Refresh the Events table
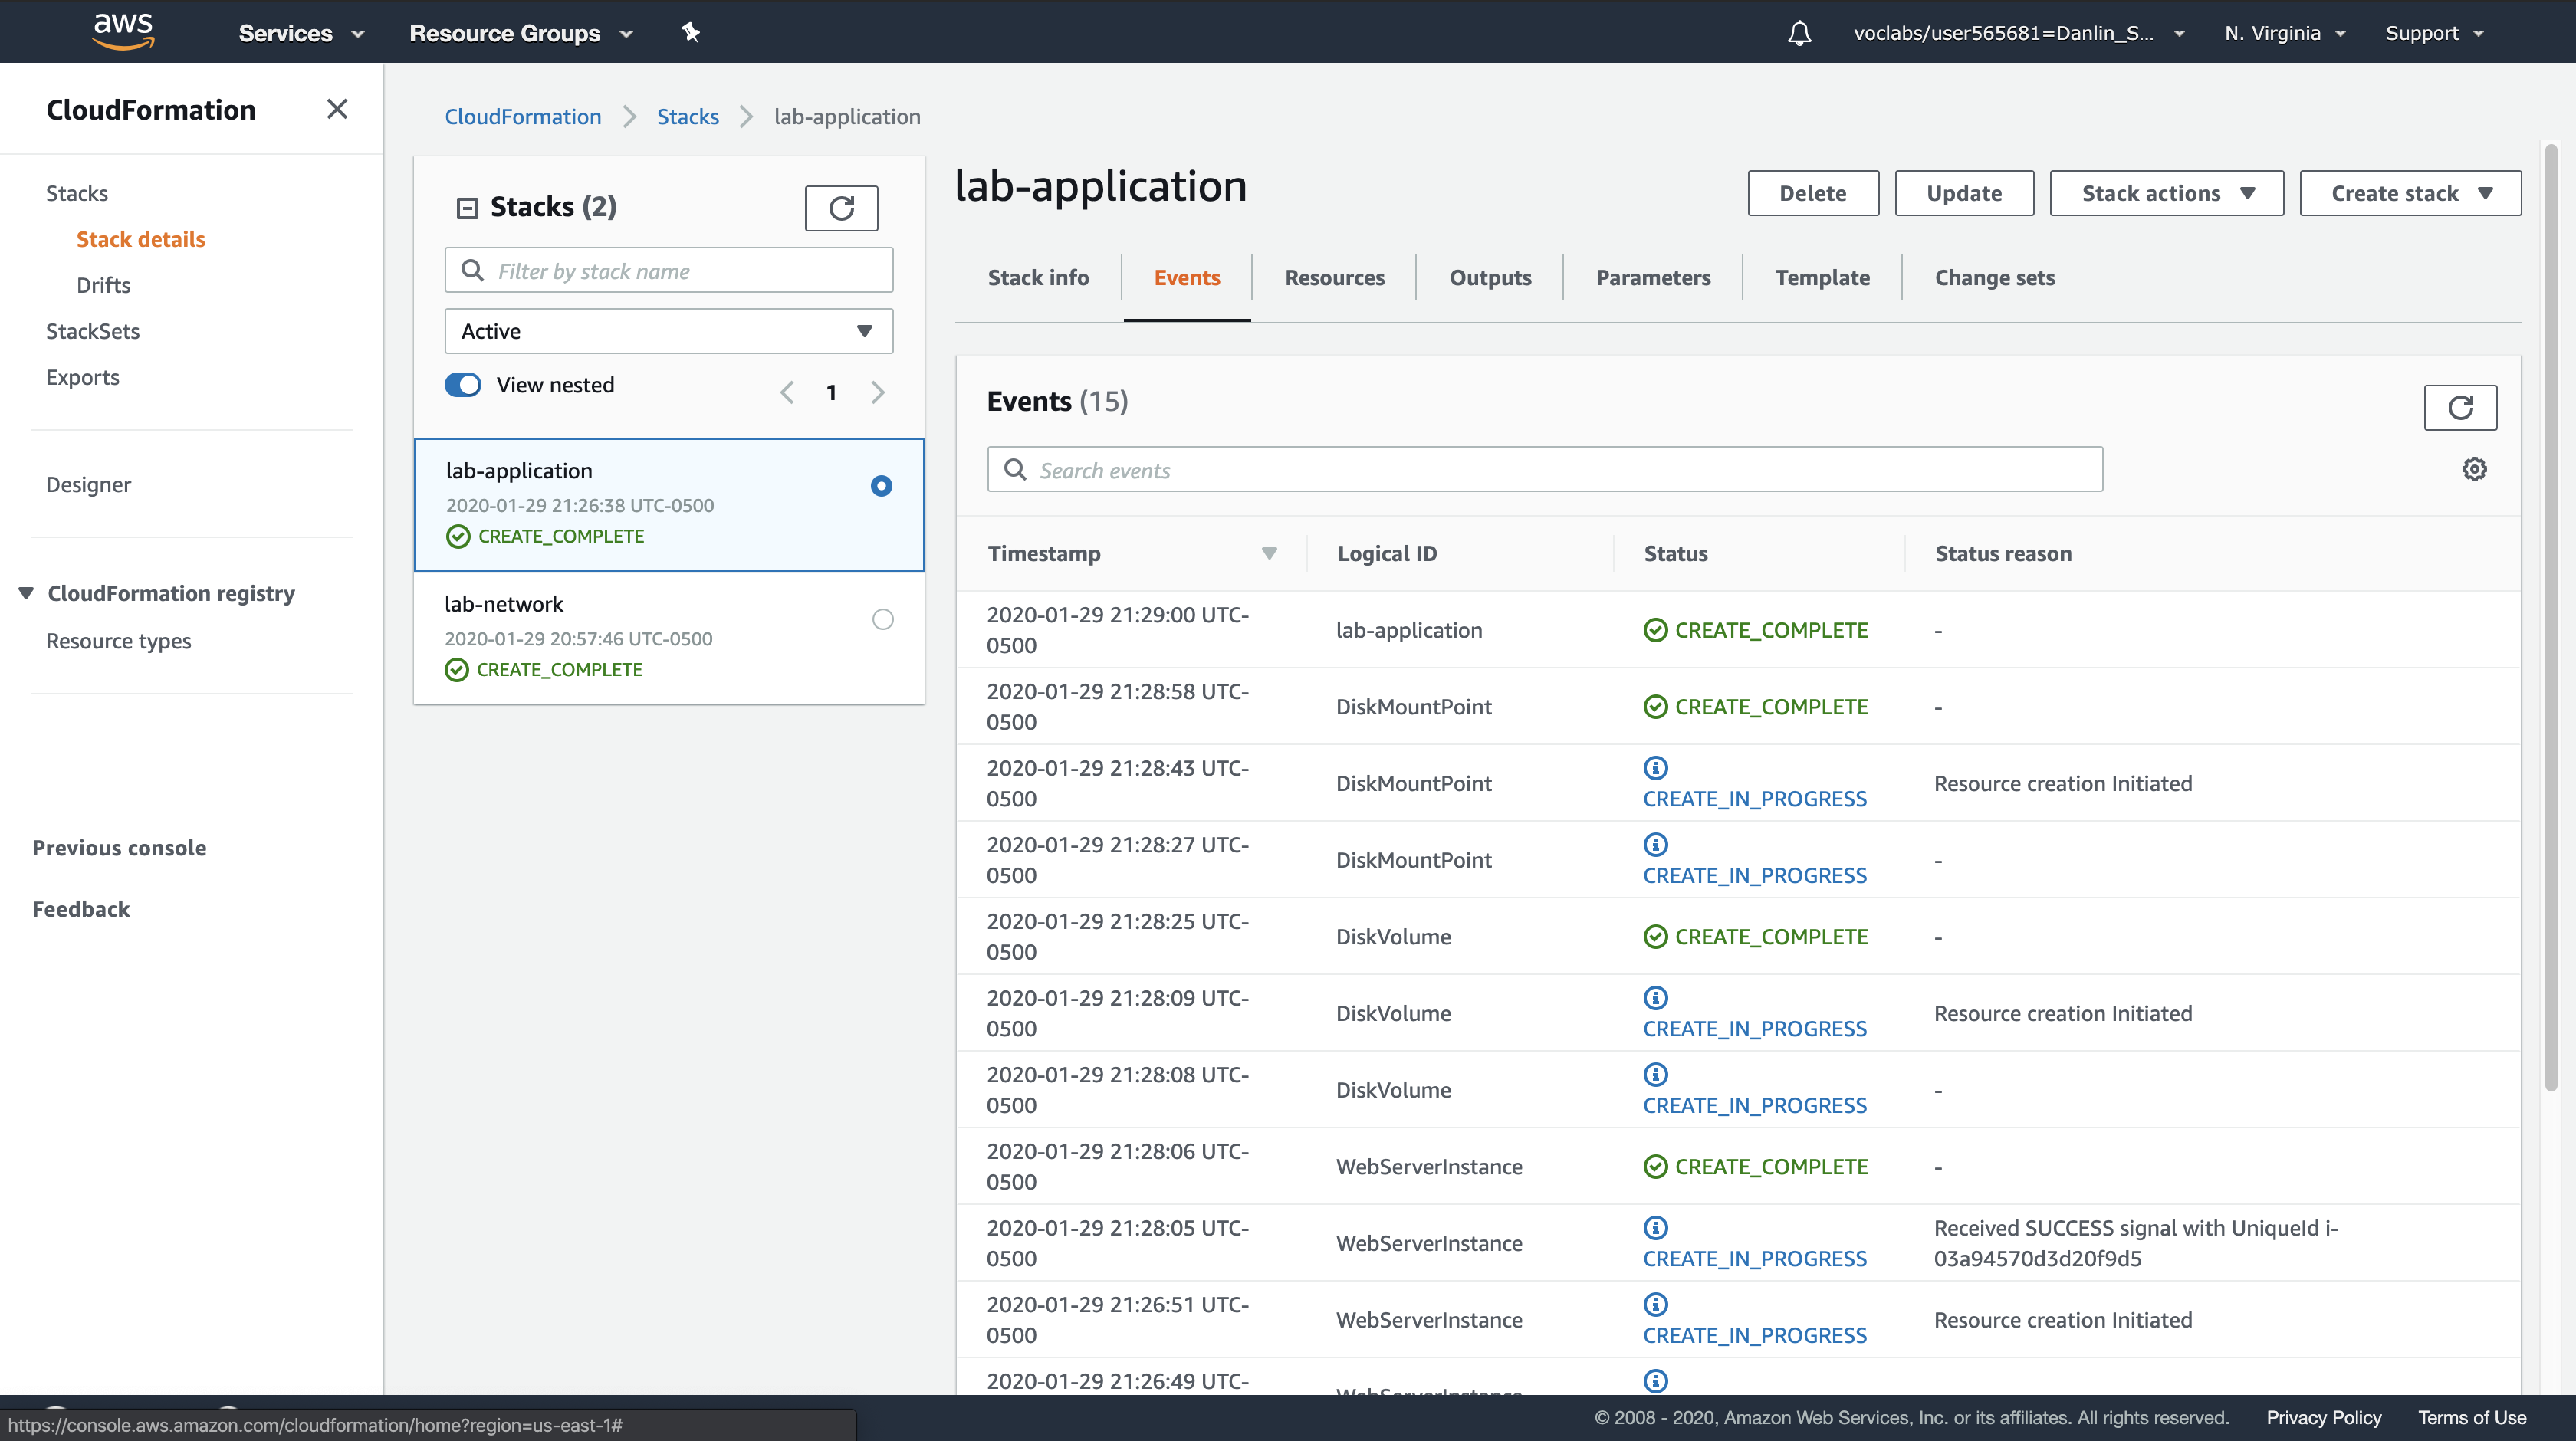This screenshot has width=2576, height=1441. click(x=2460, y=407)
